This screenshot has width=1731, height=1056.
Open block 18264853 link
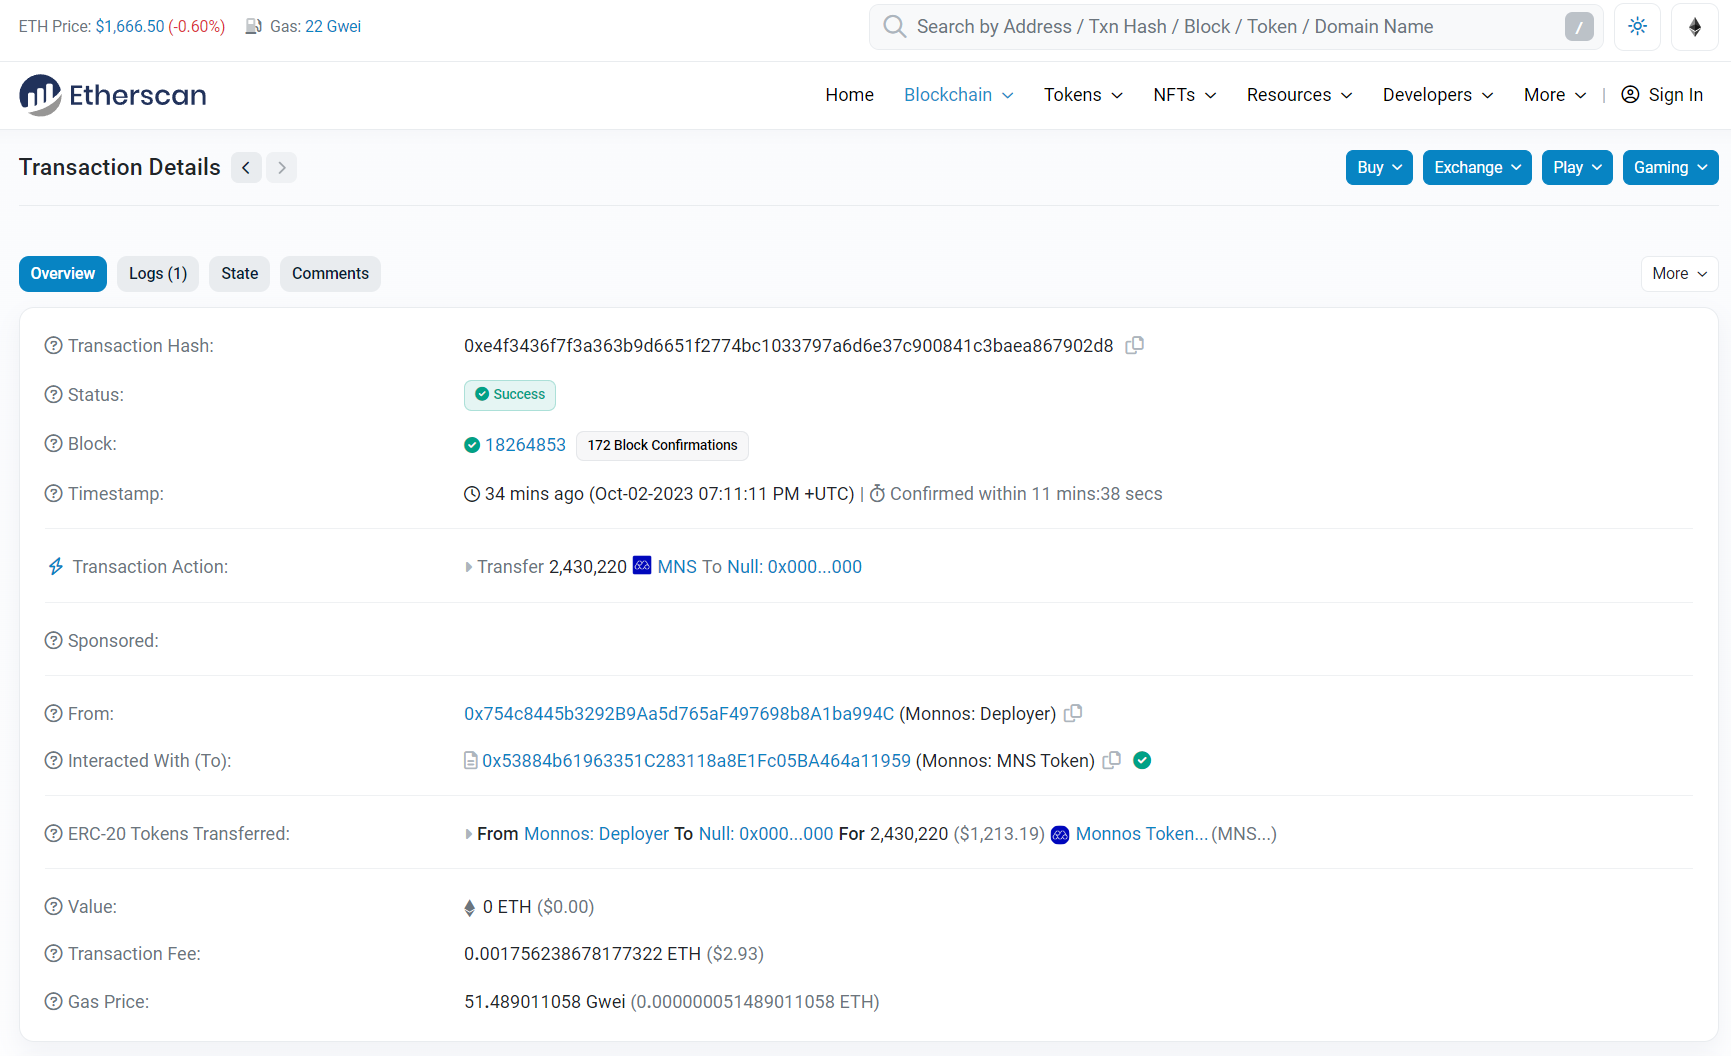(x=525, y=445)
